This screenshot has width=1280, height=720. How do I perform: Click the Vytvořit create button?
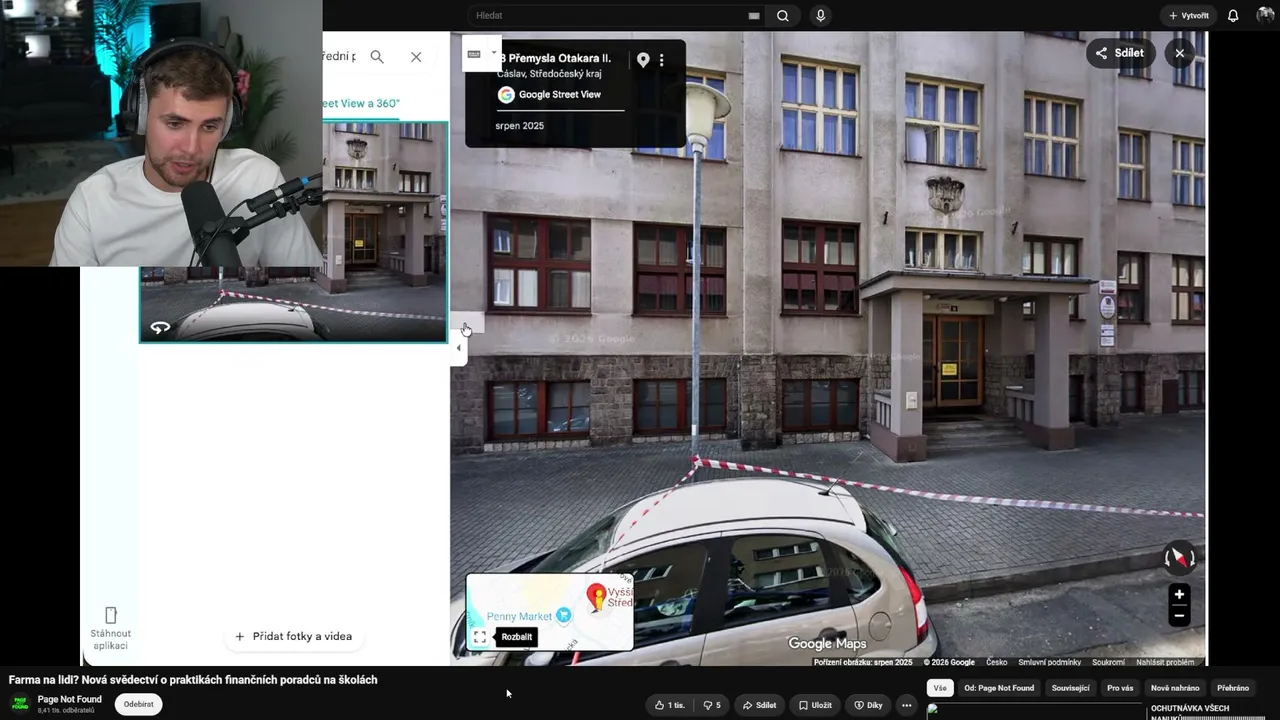(x=1189, y=16)
